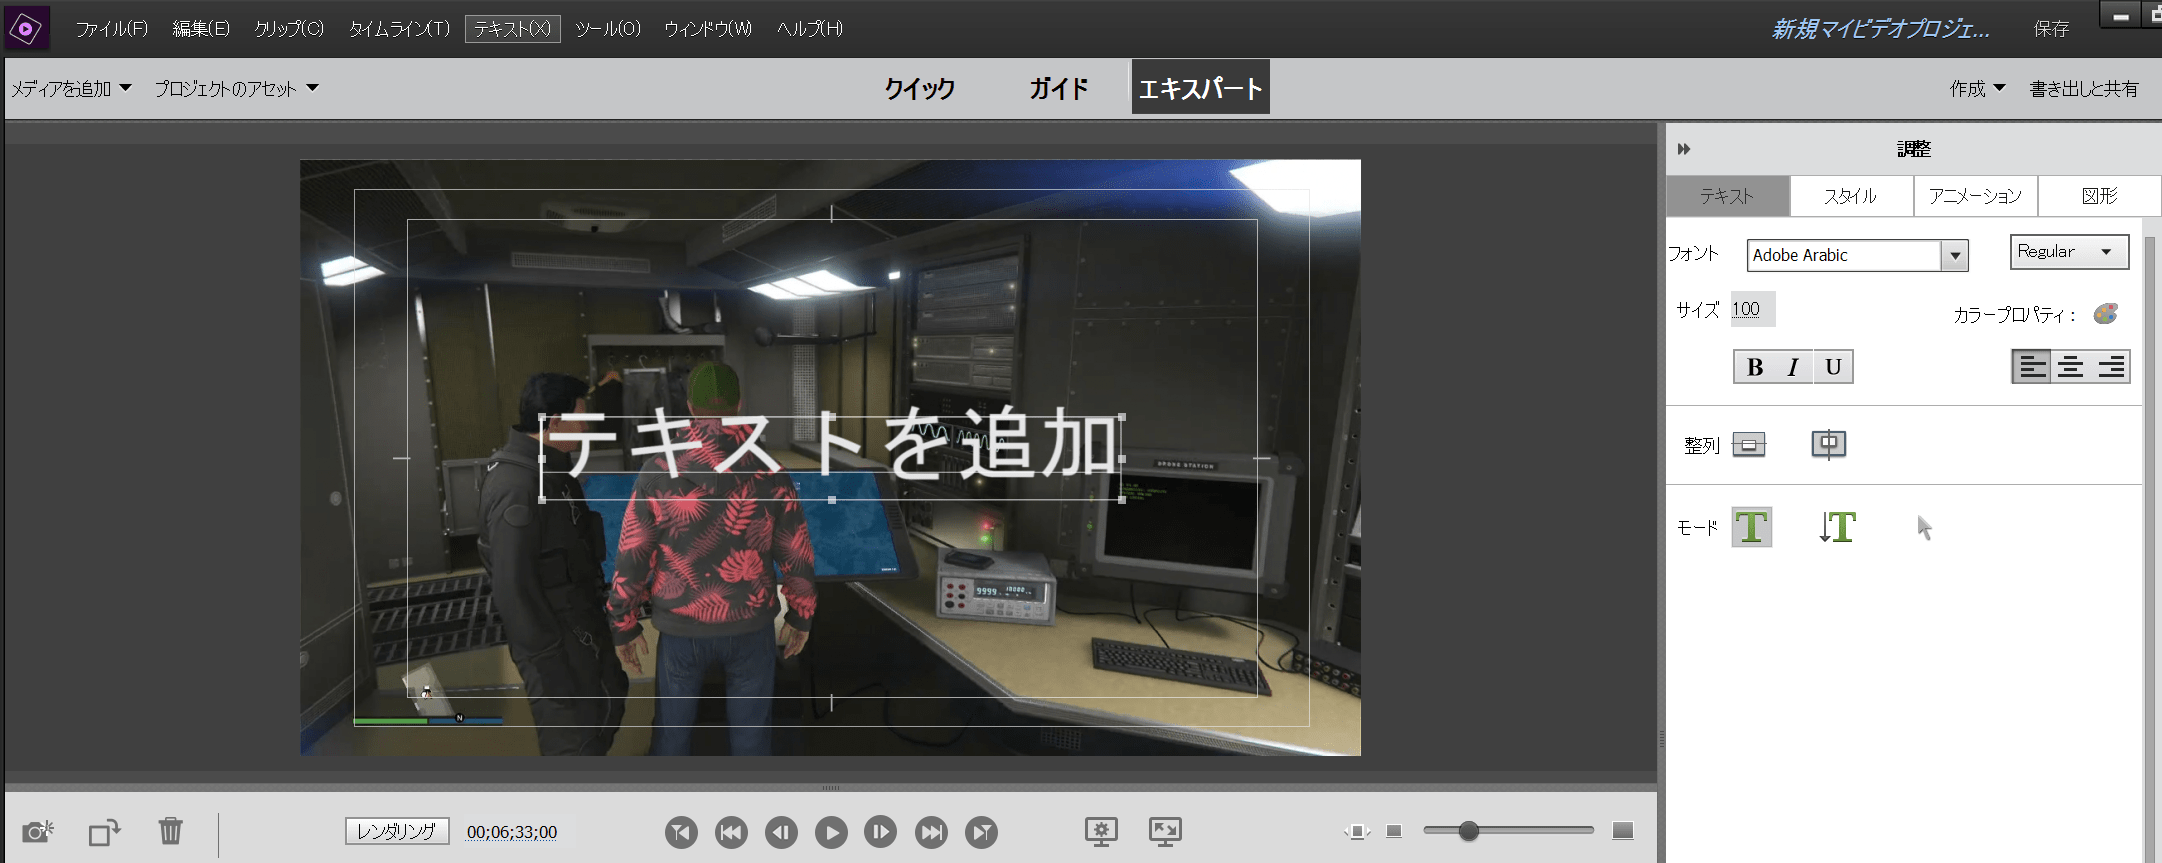Screen dimensions: 2162x863
Task: Open the クリップ(C) menu
Action: (289, 29)
